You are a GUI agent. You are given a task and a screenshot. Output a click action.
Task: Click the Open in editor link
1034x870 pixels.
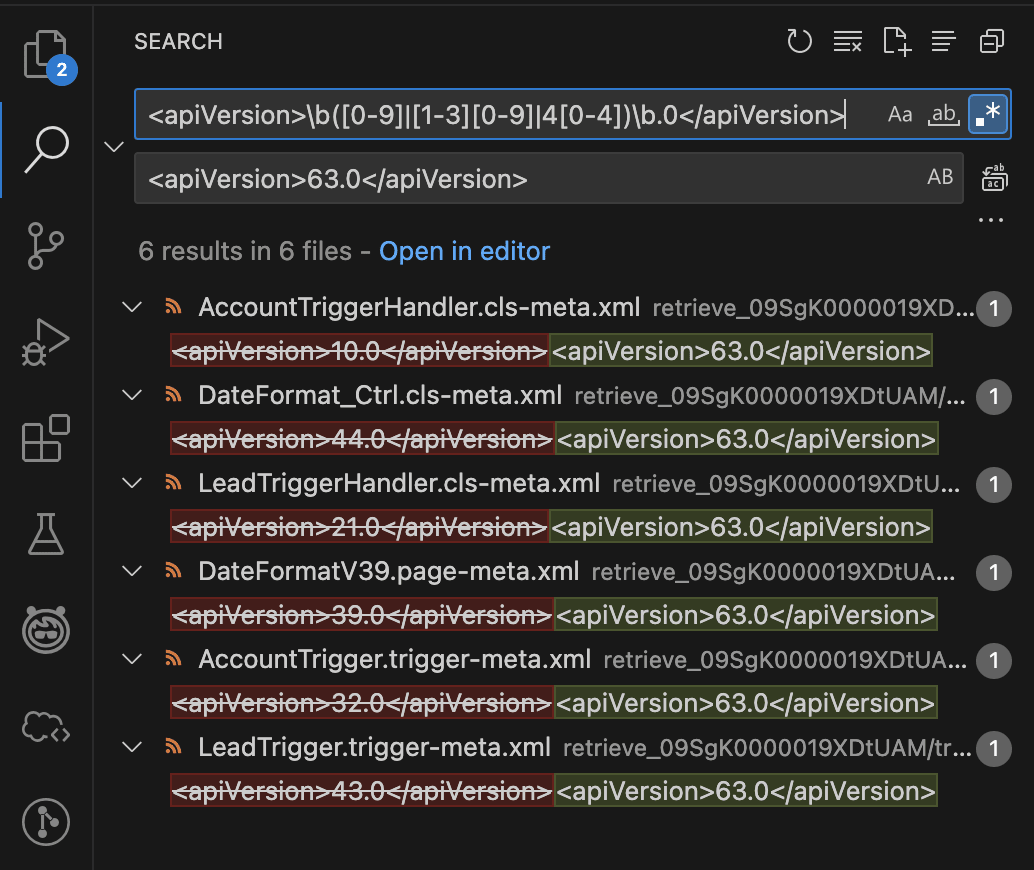pos(464,251)
